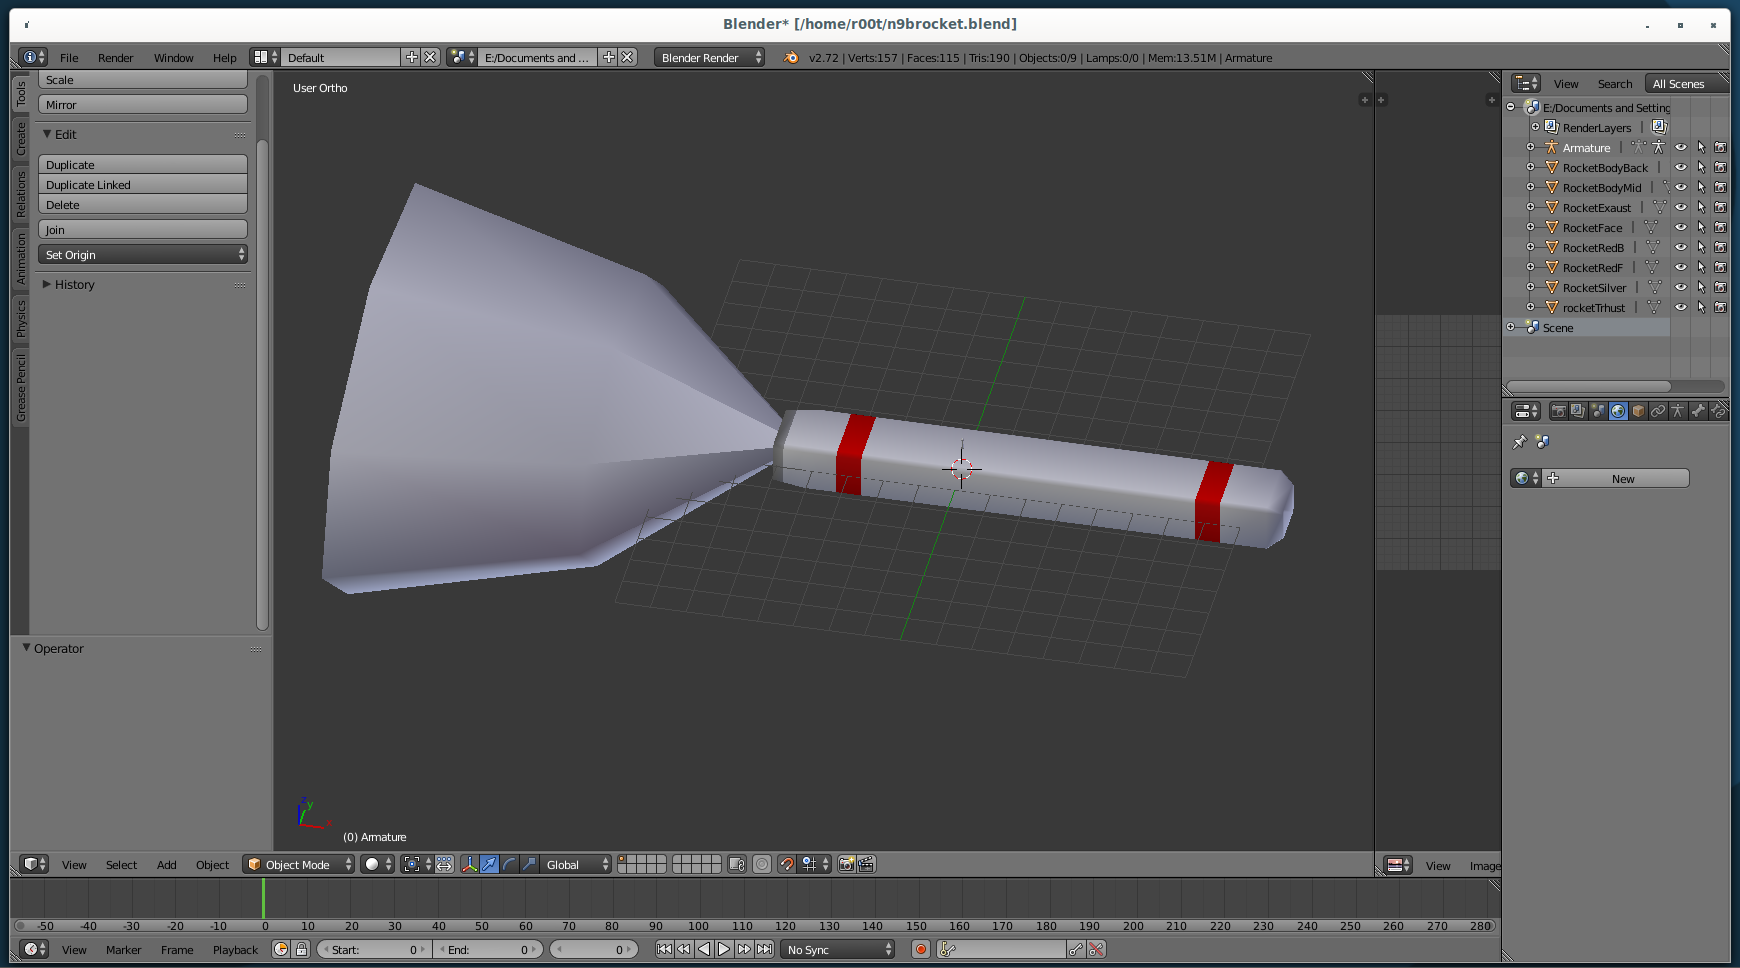The image size is (1740, 968).
Task: Click the Duplicate button
Action: click(x=143, y=165)
